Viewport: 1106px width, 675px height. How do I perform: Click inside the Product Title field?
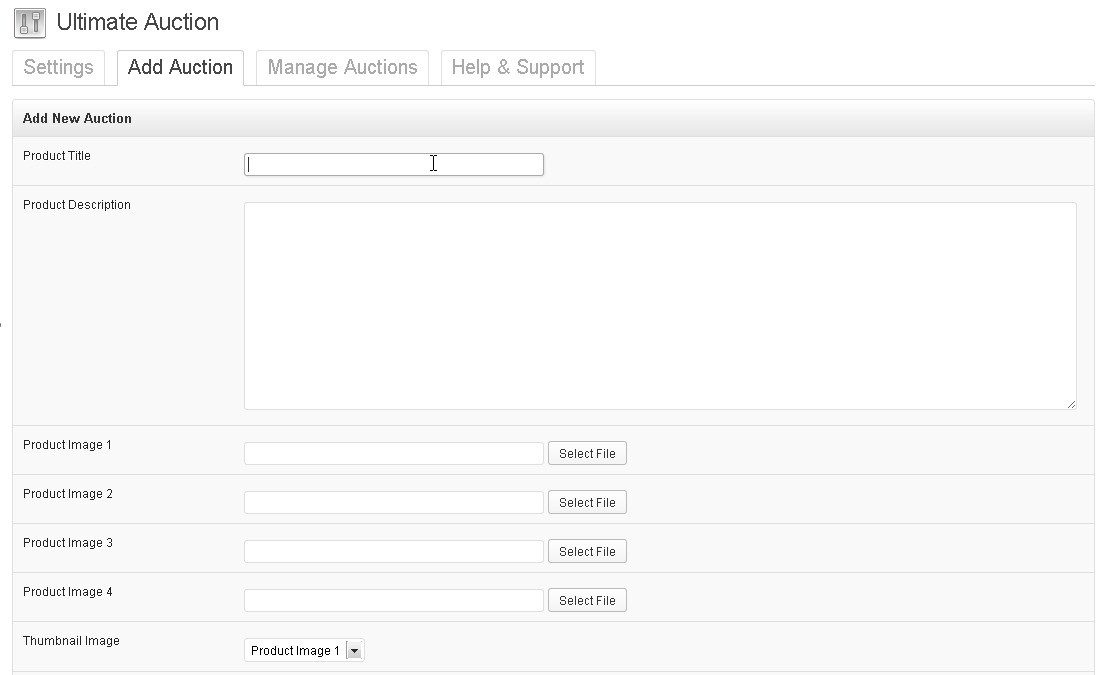(x=394, y=164)
